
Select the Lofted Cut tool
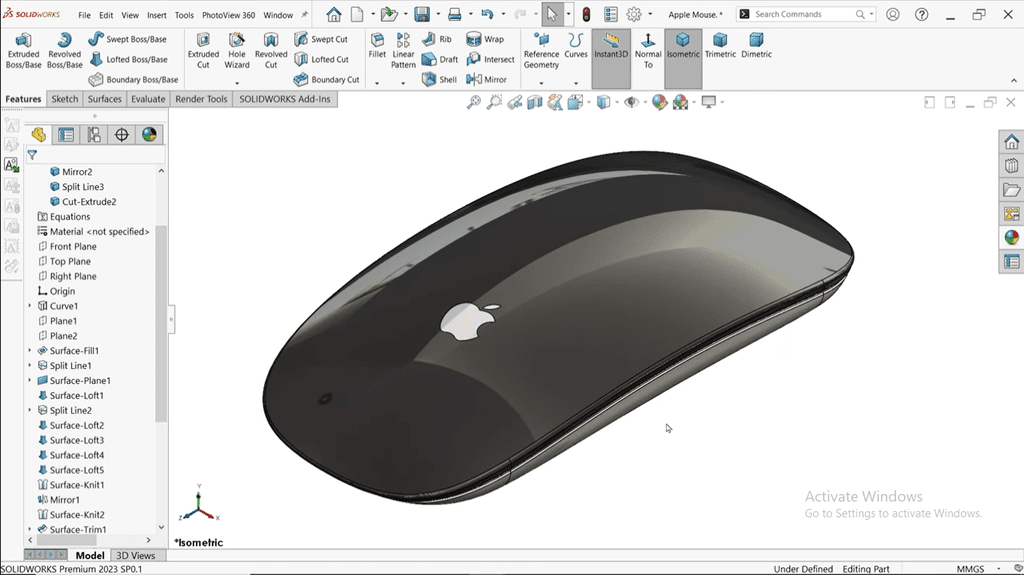click(321, 59)
